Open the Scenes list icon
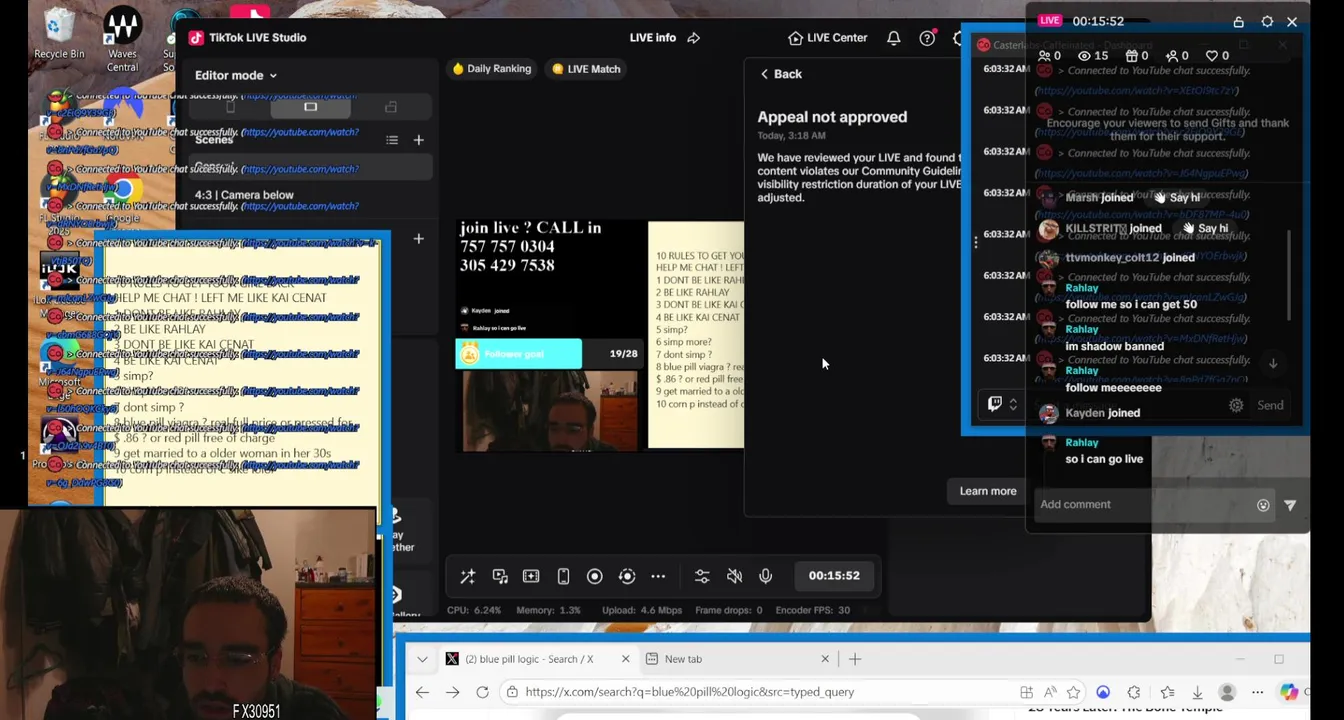 [x=392, y=140]
